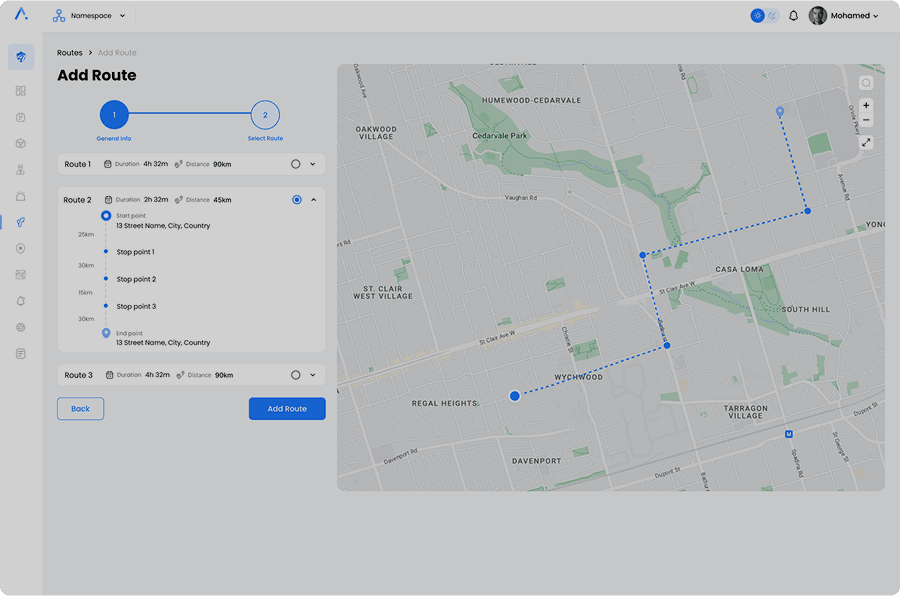Open Mohamed user account menu
900x596 pixels.
point(844,16)
